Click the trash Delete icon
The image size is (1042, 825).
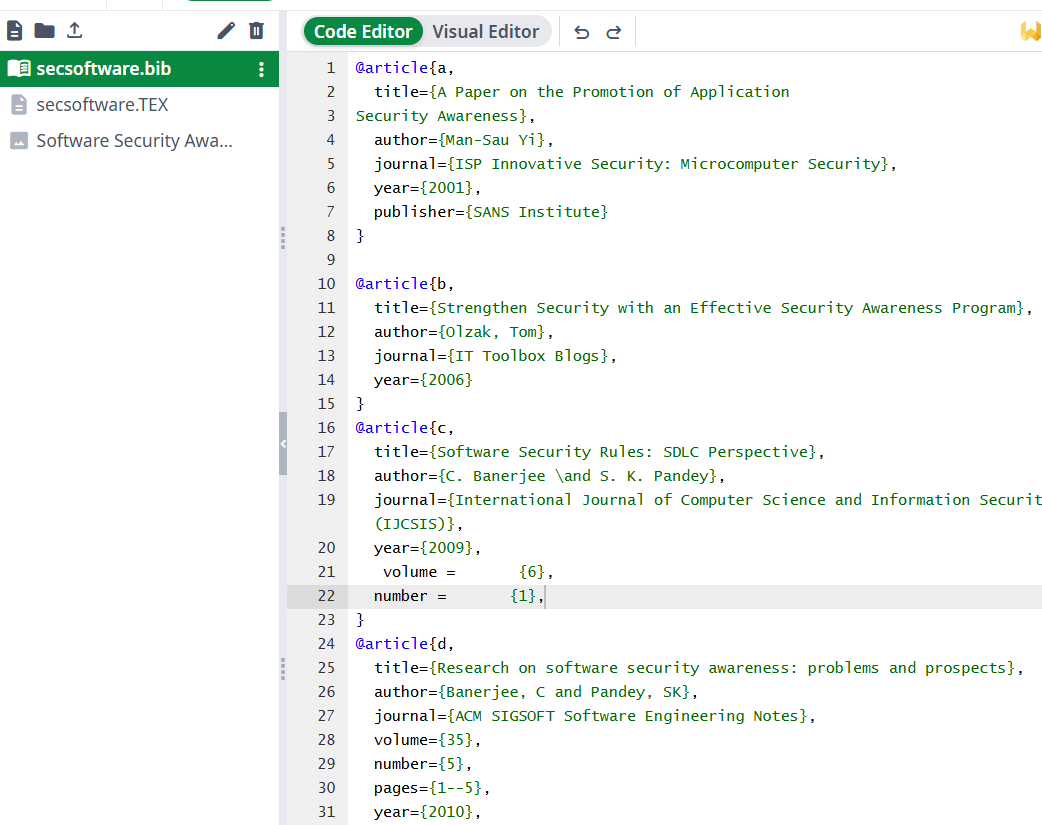pyautogui.click(x=257, y=31)
